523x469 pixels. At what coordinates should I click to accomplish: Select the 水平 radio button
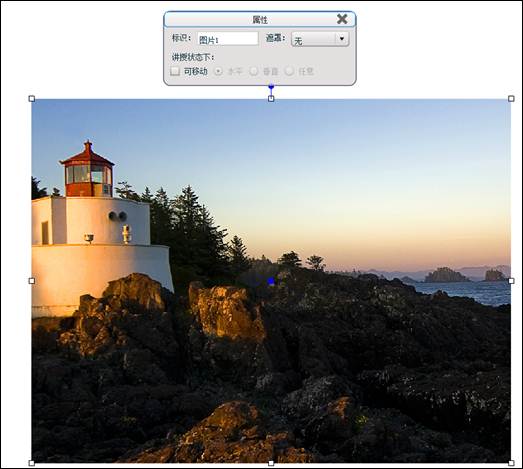pyautogui.click(x=218, y=71)
